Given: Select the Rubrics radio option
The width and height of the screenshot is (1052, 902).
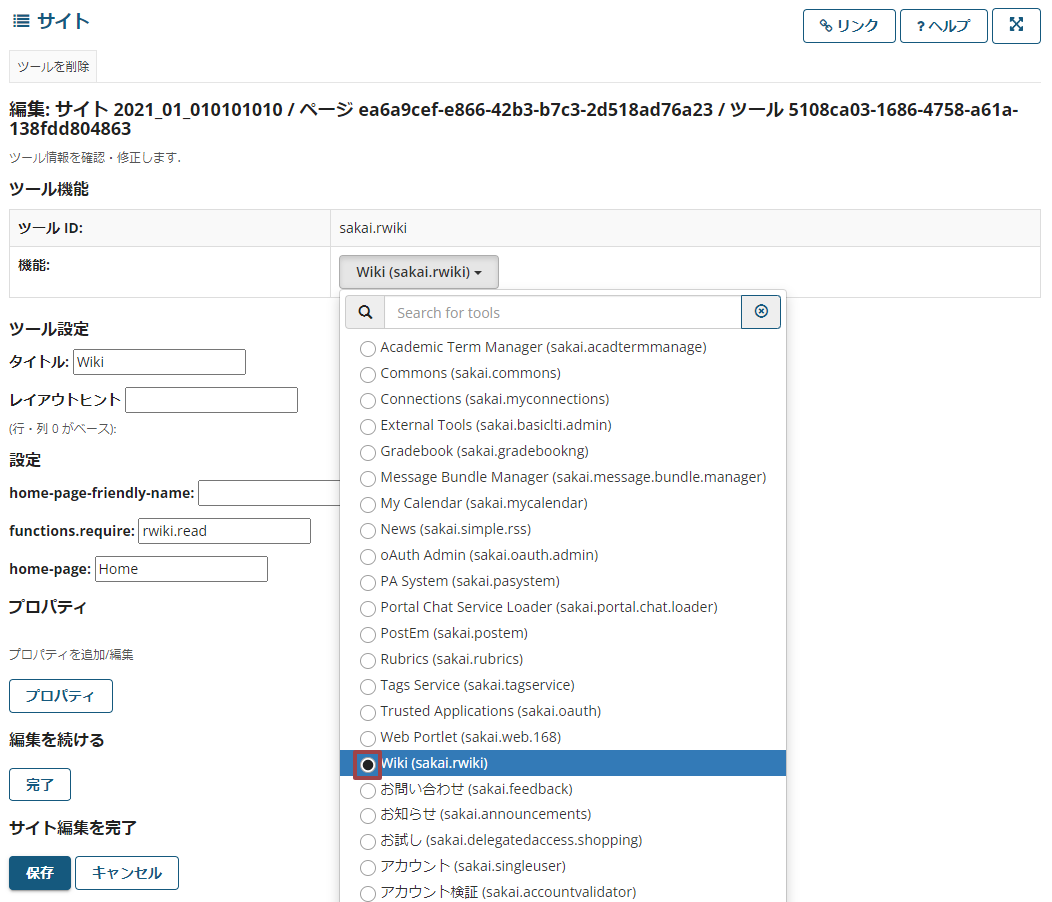Looking at the screenshot, I should (x=368, y=660).
